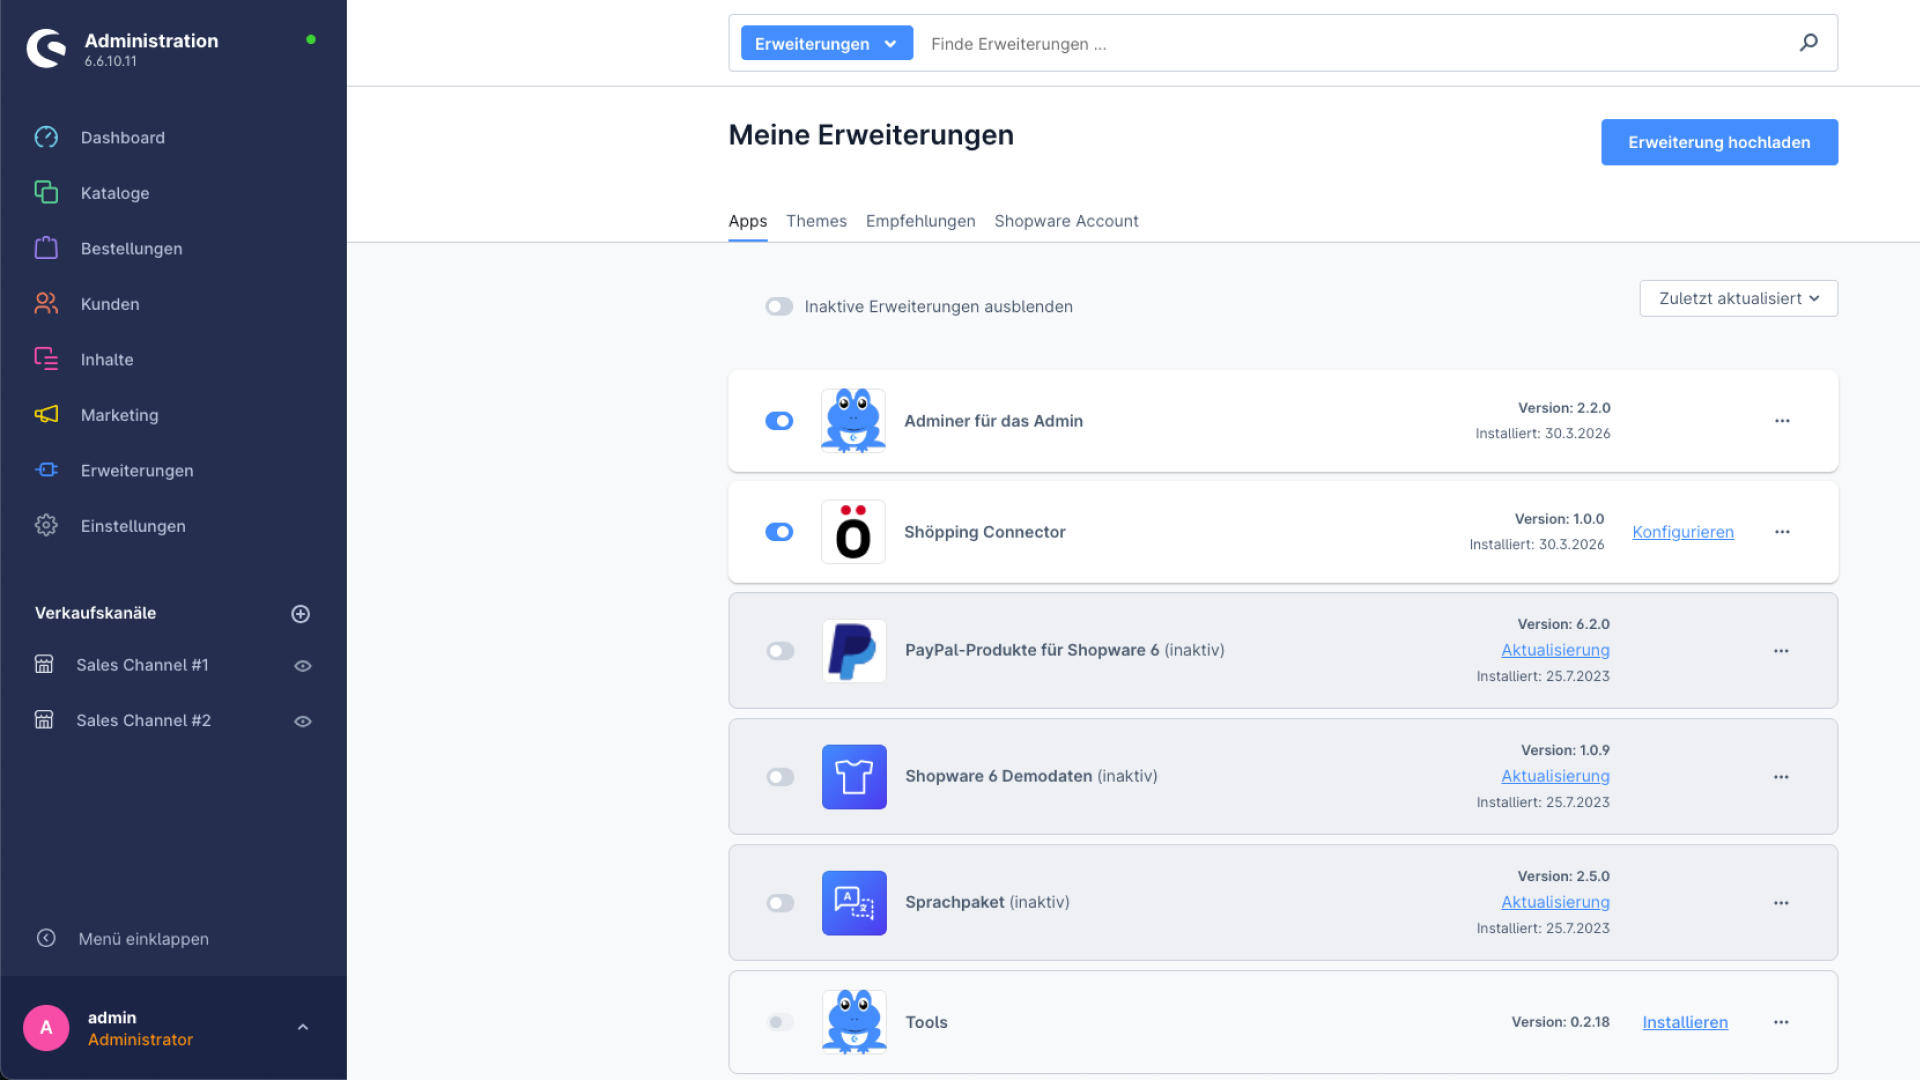Open the Zuletzt aktualisiert sort dropdown
This screenshot has height=1080, width=1920.
(x=1738, y=298)
